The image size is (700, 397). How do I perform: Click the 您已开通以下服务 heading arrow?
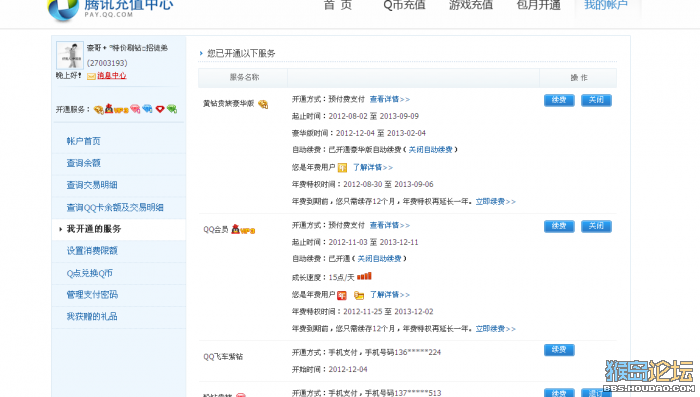tap(201, 53)
